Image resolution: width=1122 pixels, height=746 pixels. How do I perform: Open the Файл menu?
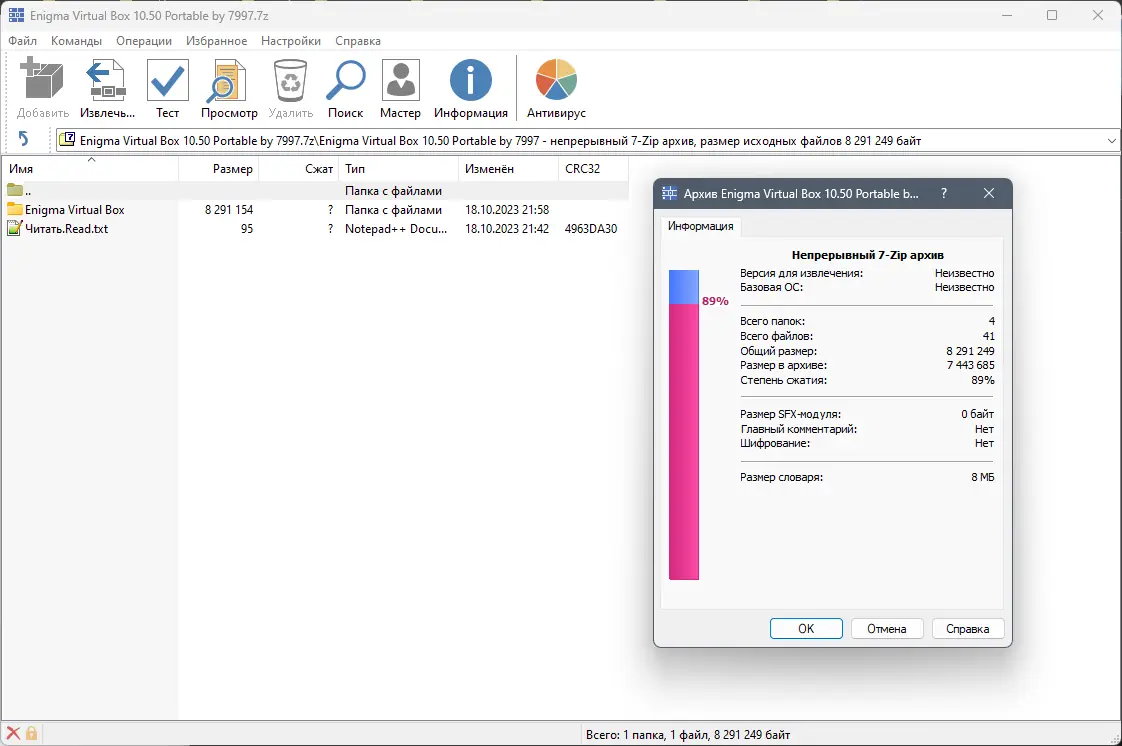23,41
